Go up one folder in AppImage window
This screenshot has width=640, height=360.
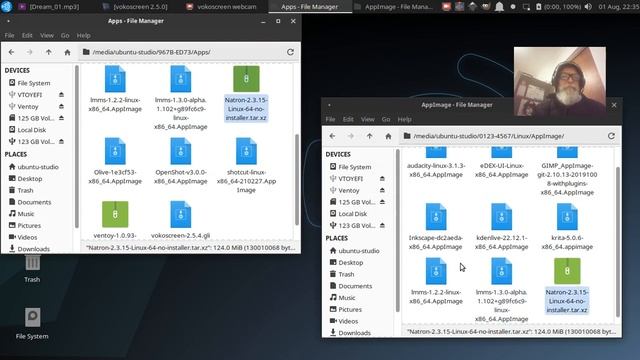(369, 136)
